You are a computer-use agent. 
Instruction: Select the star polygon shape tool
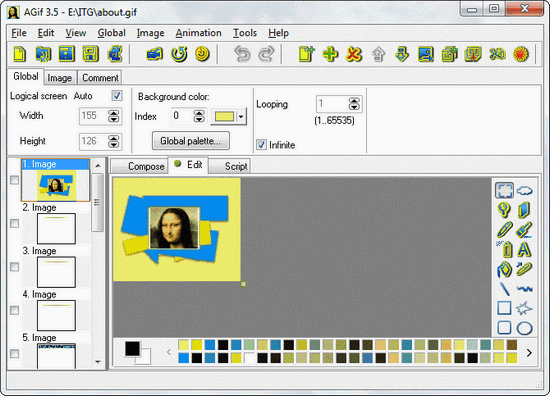point(524,309)
